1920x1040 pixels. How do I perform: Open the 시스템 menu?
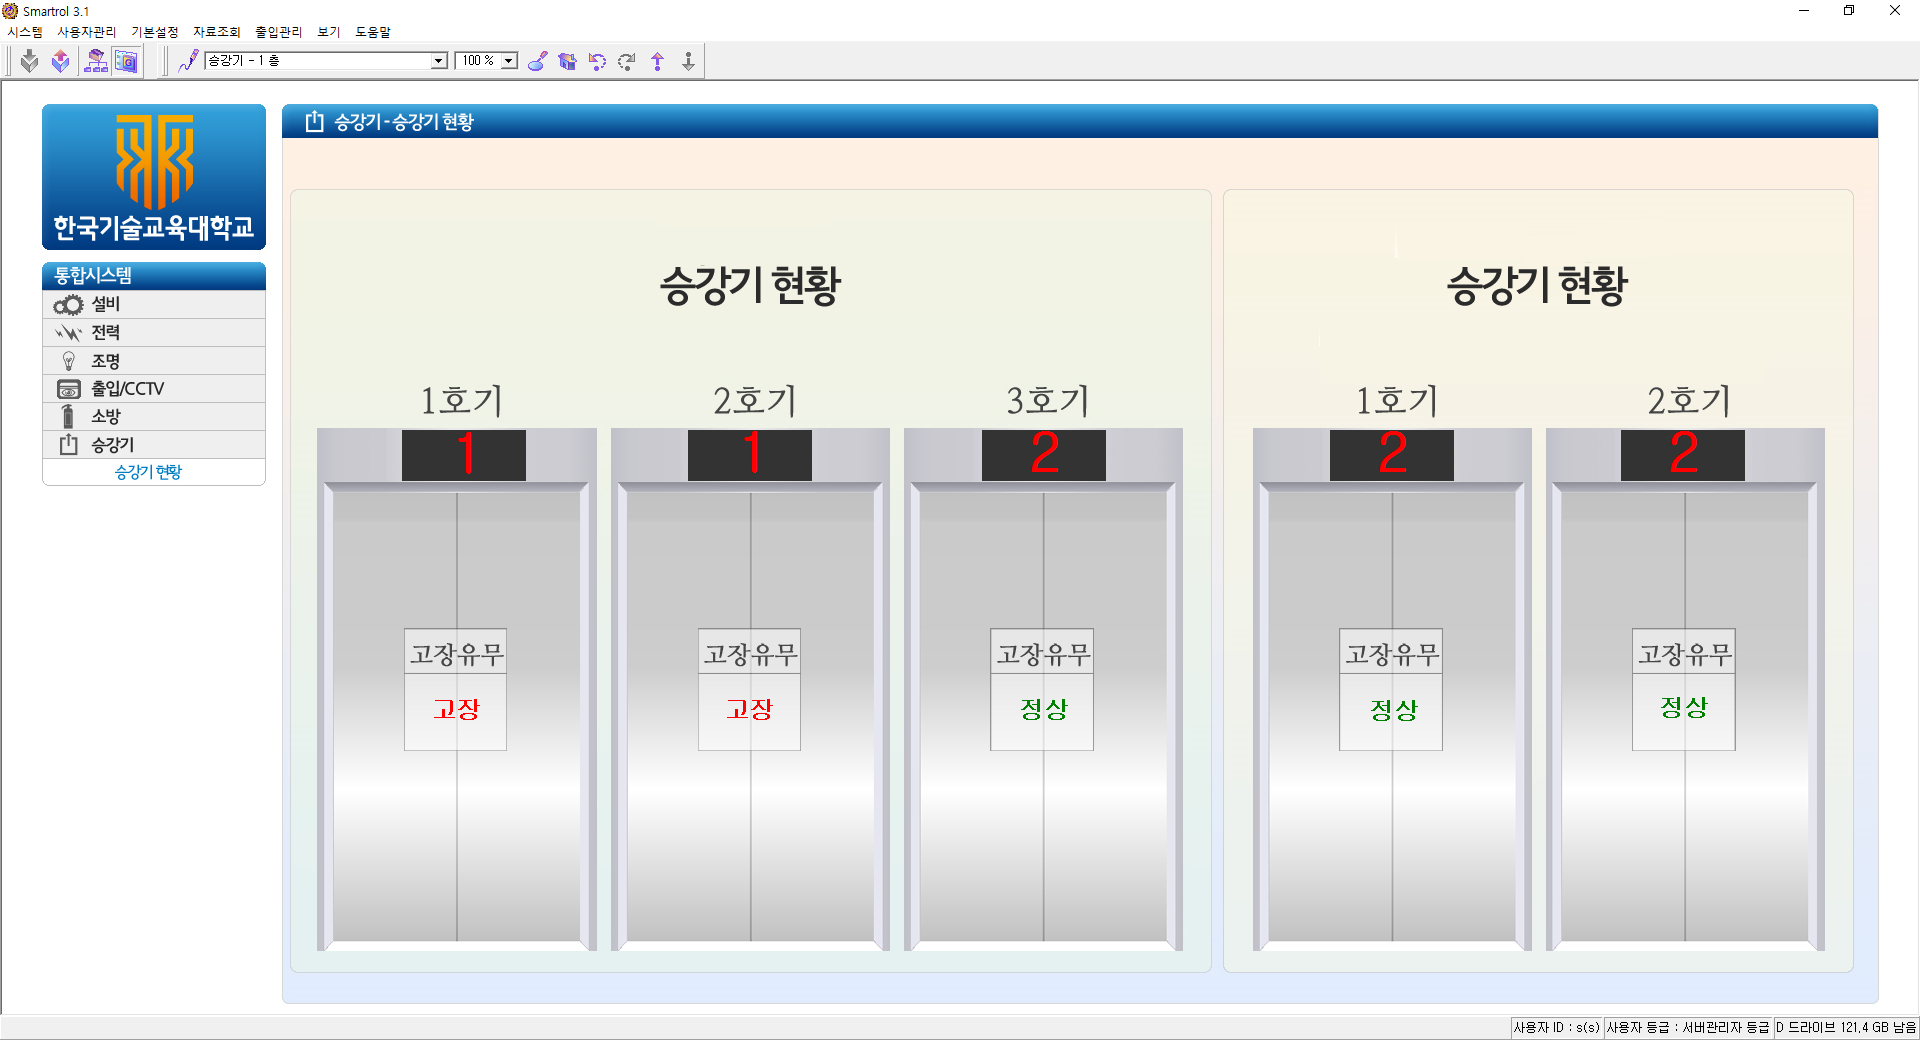(25, 32)
